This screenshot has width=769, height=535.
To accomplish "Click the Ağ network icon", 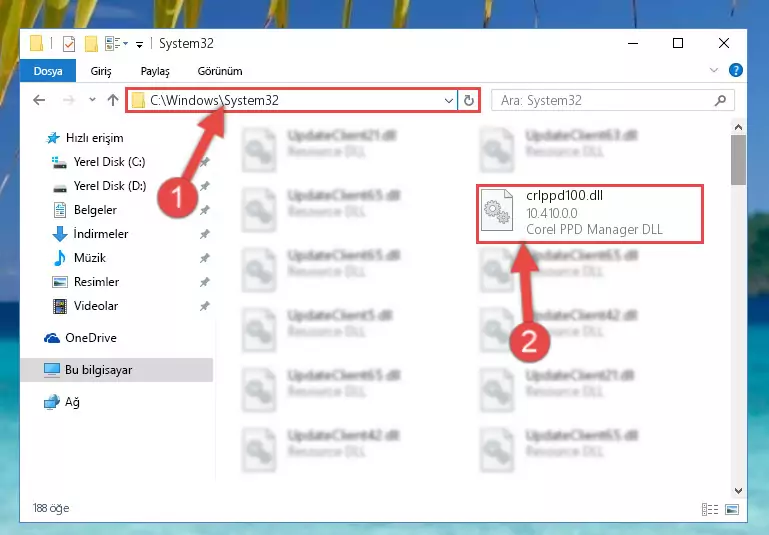I will click(x=51, y=402).
